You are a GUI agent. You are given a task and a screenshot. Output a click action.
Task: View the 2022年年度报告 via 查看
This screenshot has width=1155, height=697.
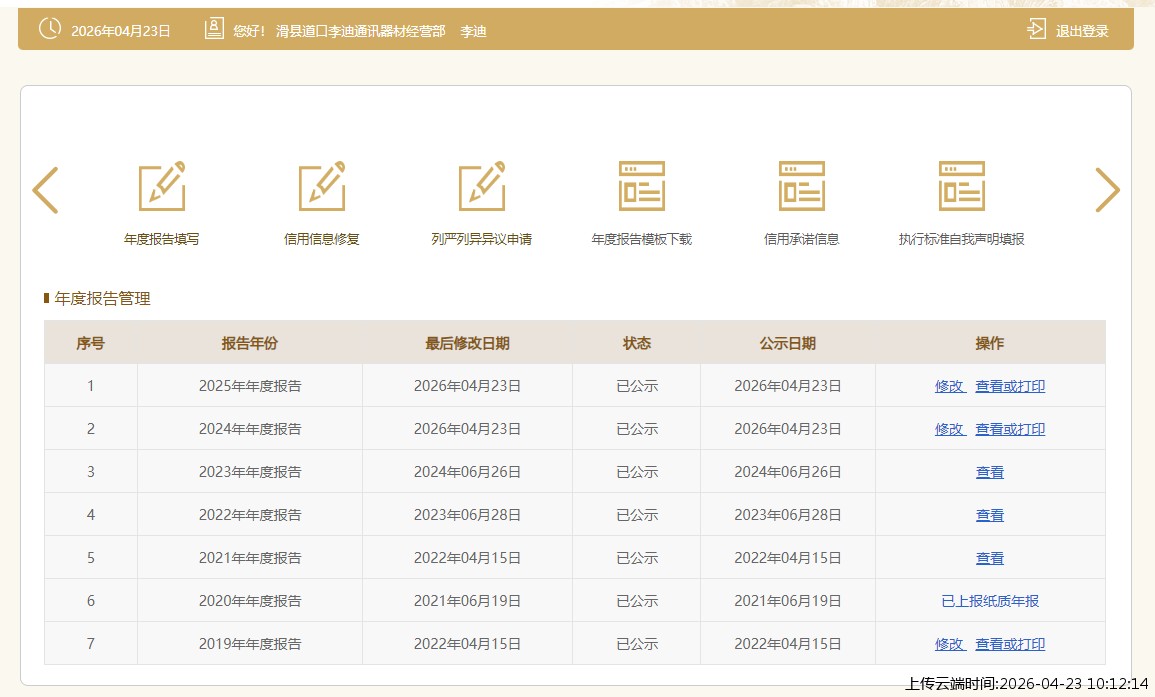[990, 515]
